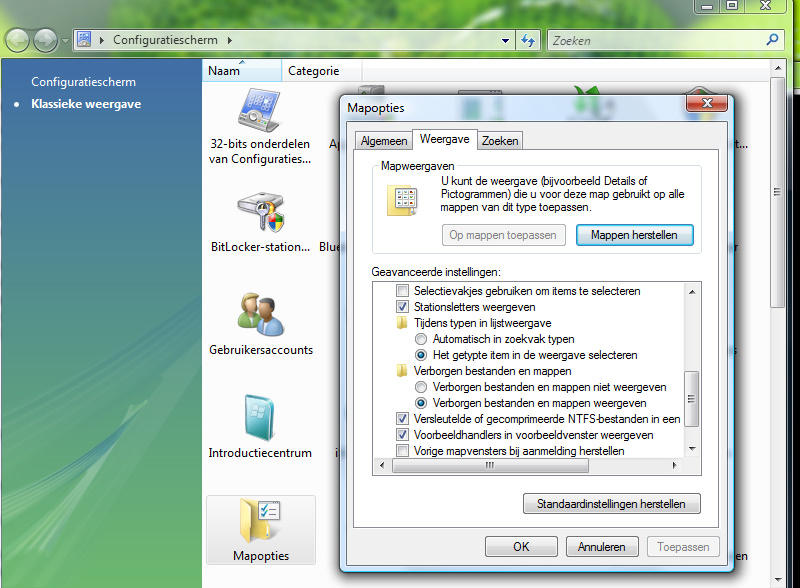The width and height of the screenshot is (800, 588).
Task: Click the back navigation arrow
Action: [x=17, y=40]
